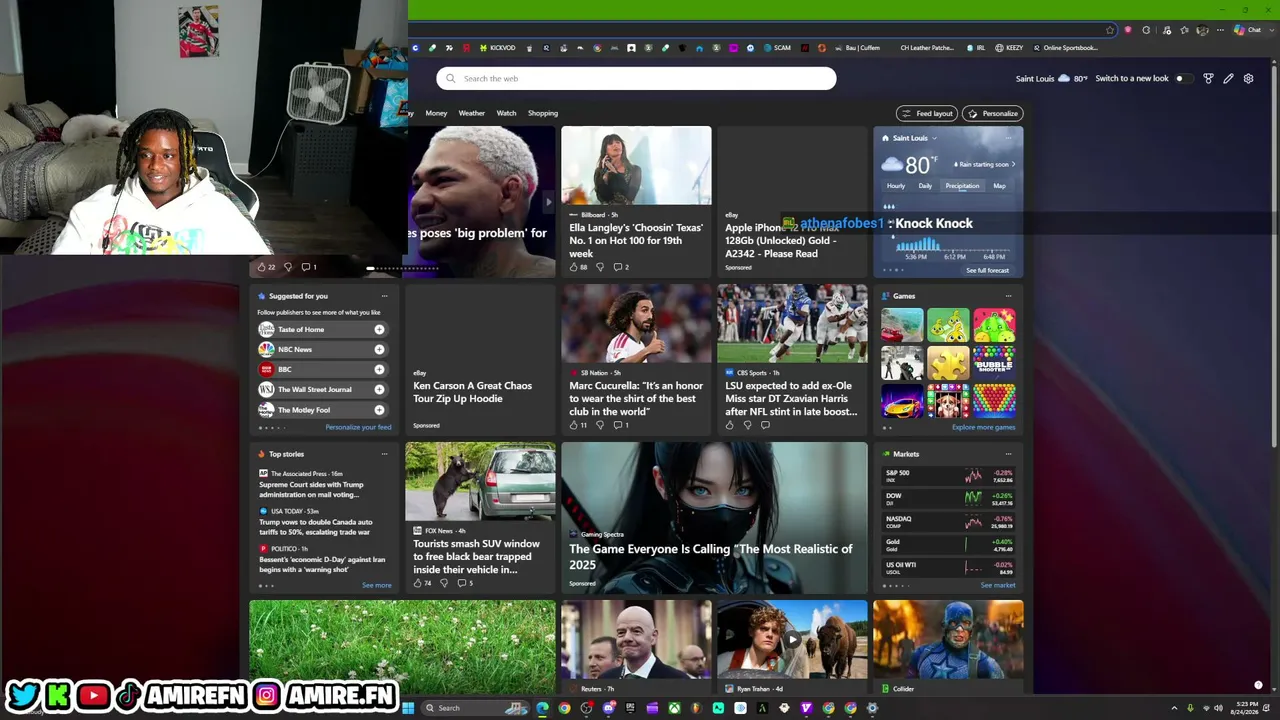Launch the jigsaw puzzle game tile
This screenshot has width=1280, height=720.
click(948, 363)
